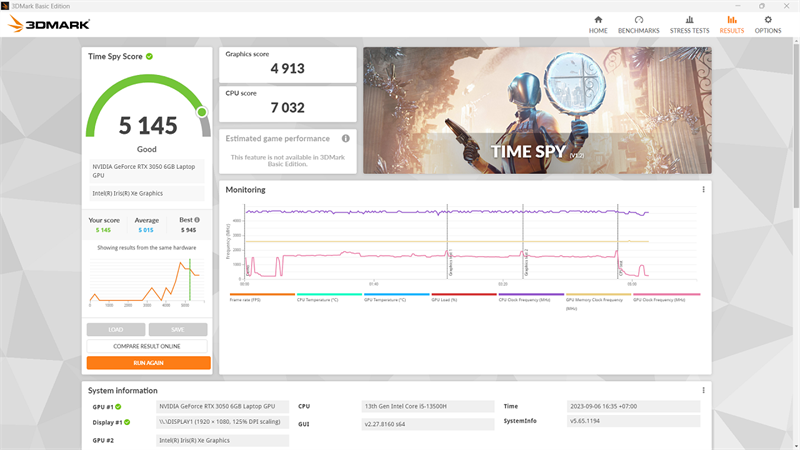Open the Monitoring panel three-dot menu

704,189
